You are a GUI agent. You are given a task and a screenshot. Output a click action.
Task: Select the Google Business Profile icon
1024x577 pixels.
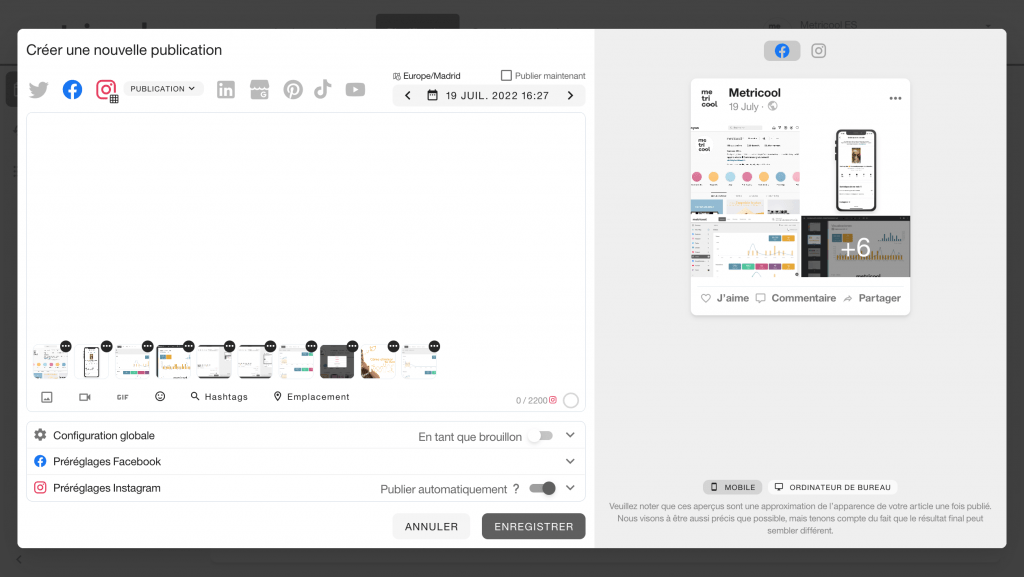point(259,89)
